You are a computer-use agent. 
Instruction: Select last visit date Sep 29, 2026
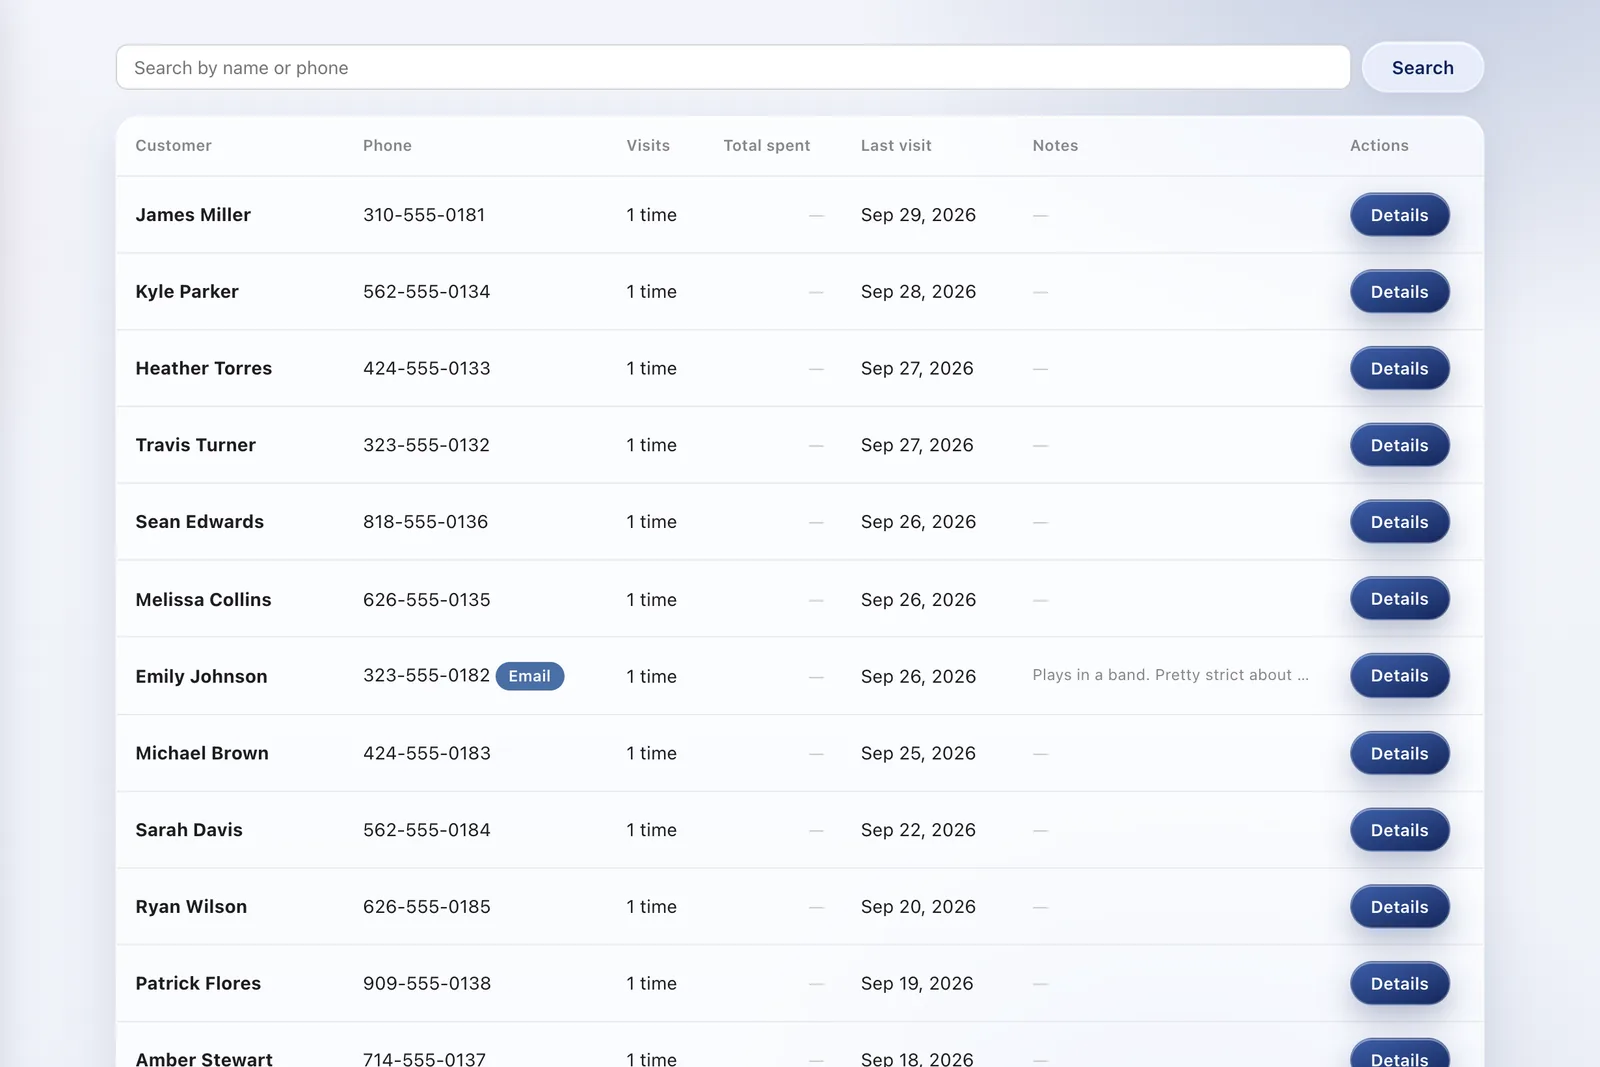918,215
